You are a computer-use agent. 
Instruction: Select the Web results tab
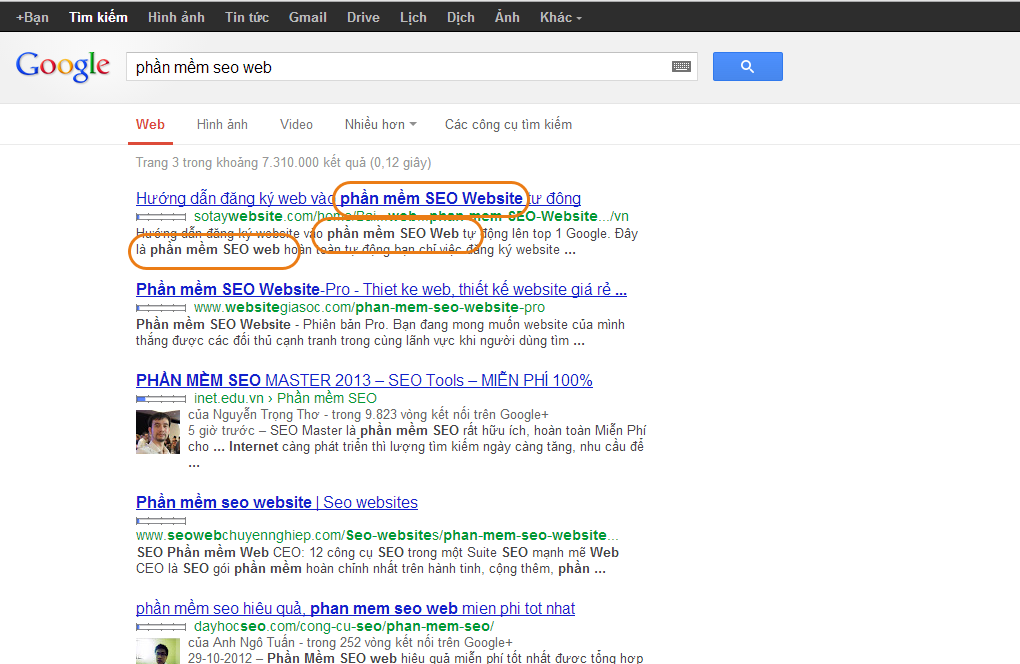click(150, 124)
